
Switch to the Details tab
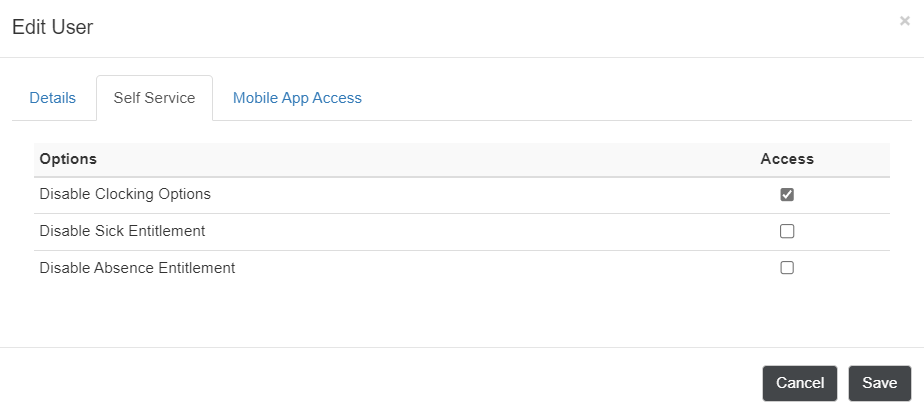pos(52,98)
